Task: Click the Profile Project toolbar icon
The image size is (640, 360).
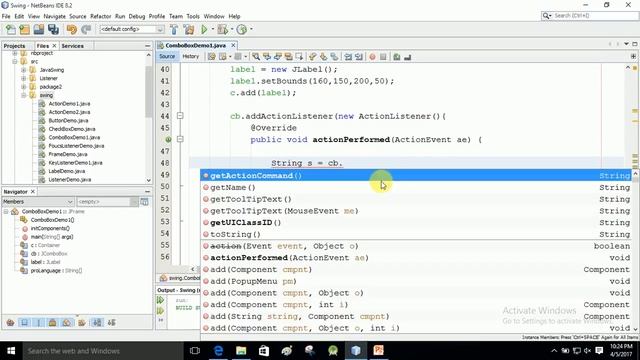Action: (242, 29)
